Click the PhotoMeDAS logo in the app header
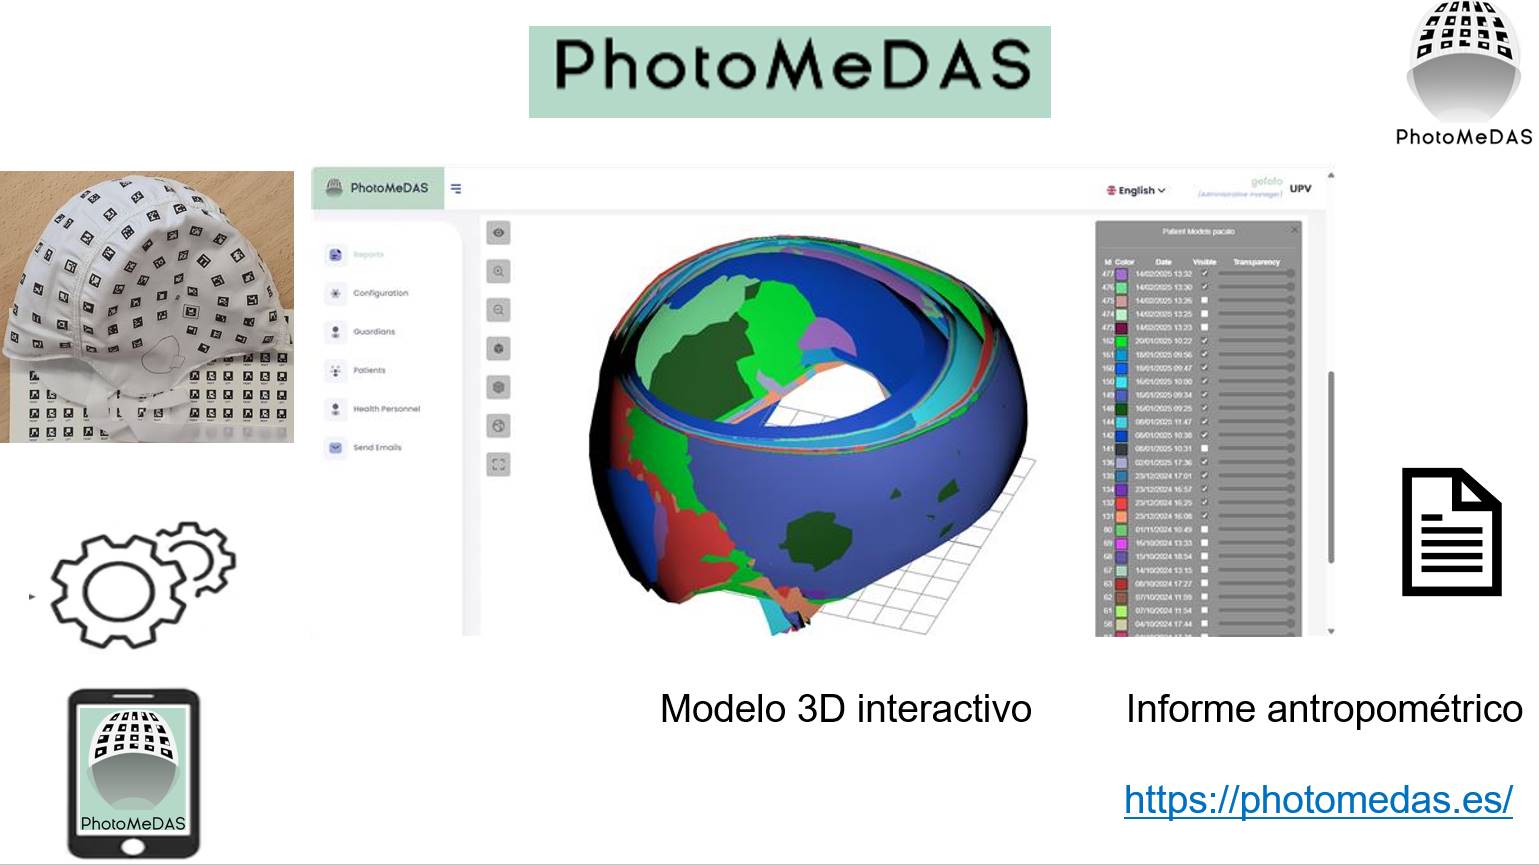 pos(378,188)
